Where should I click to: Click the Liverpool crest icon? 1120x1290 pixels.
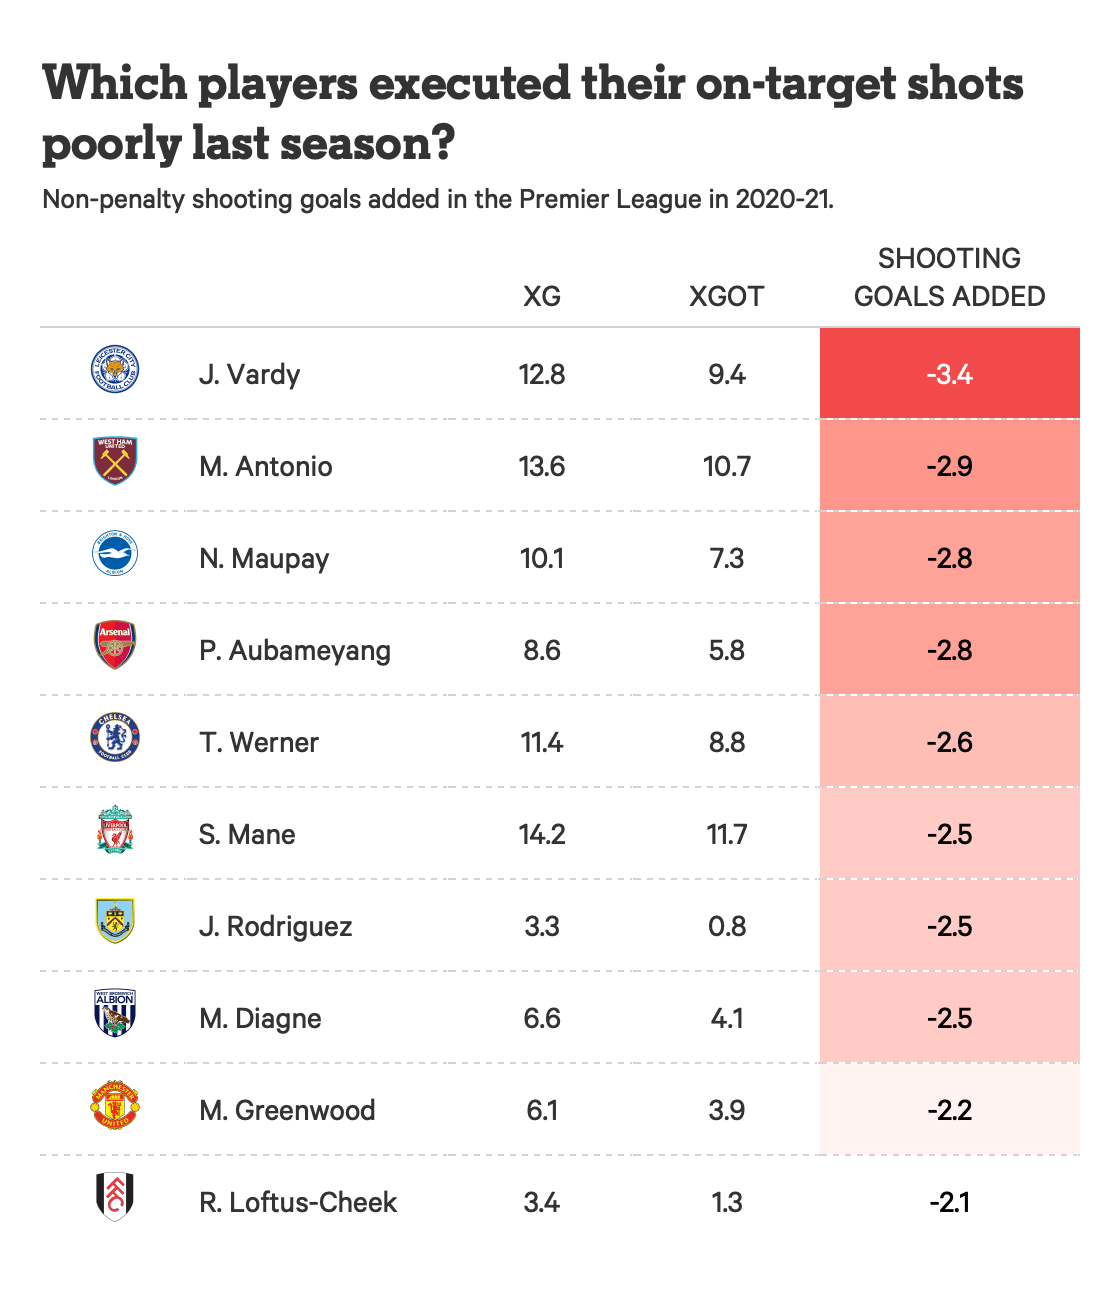115,830
